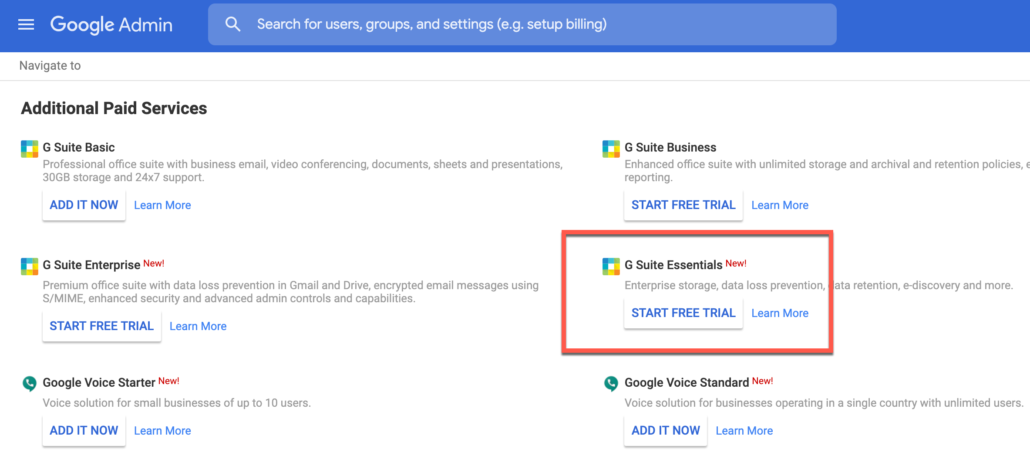The height and width of the screenshot is (459, 1030).
Task: Click the Navigate to label
Action: [x=50, y=66]
